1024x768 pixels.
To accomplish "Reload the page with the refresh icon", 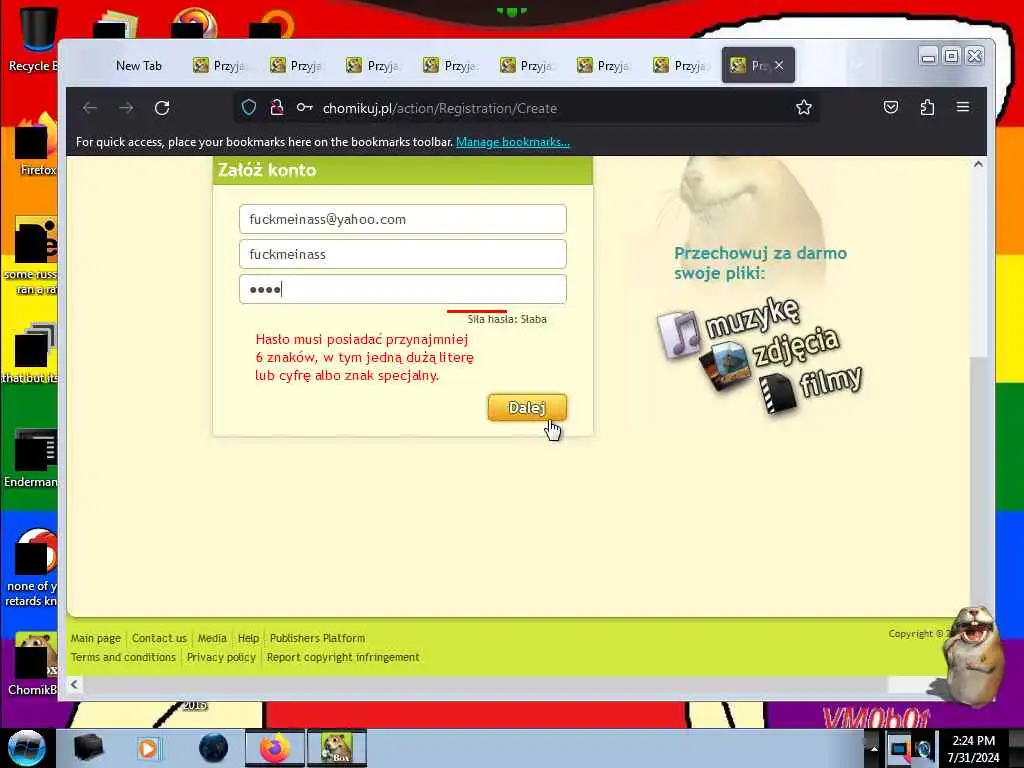I will click(x=162, y=108).
